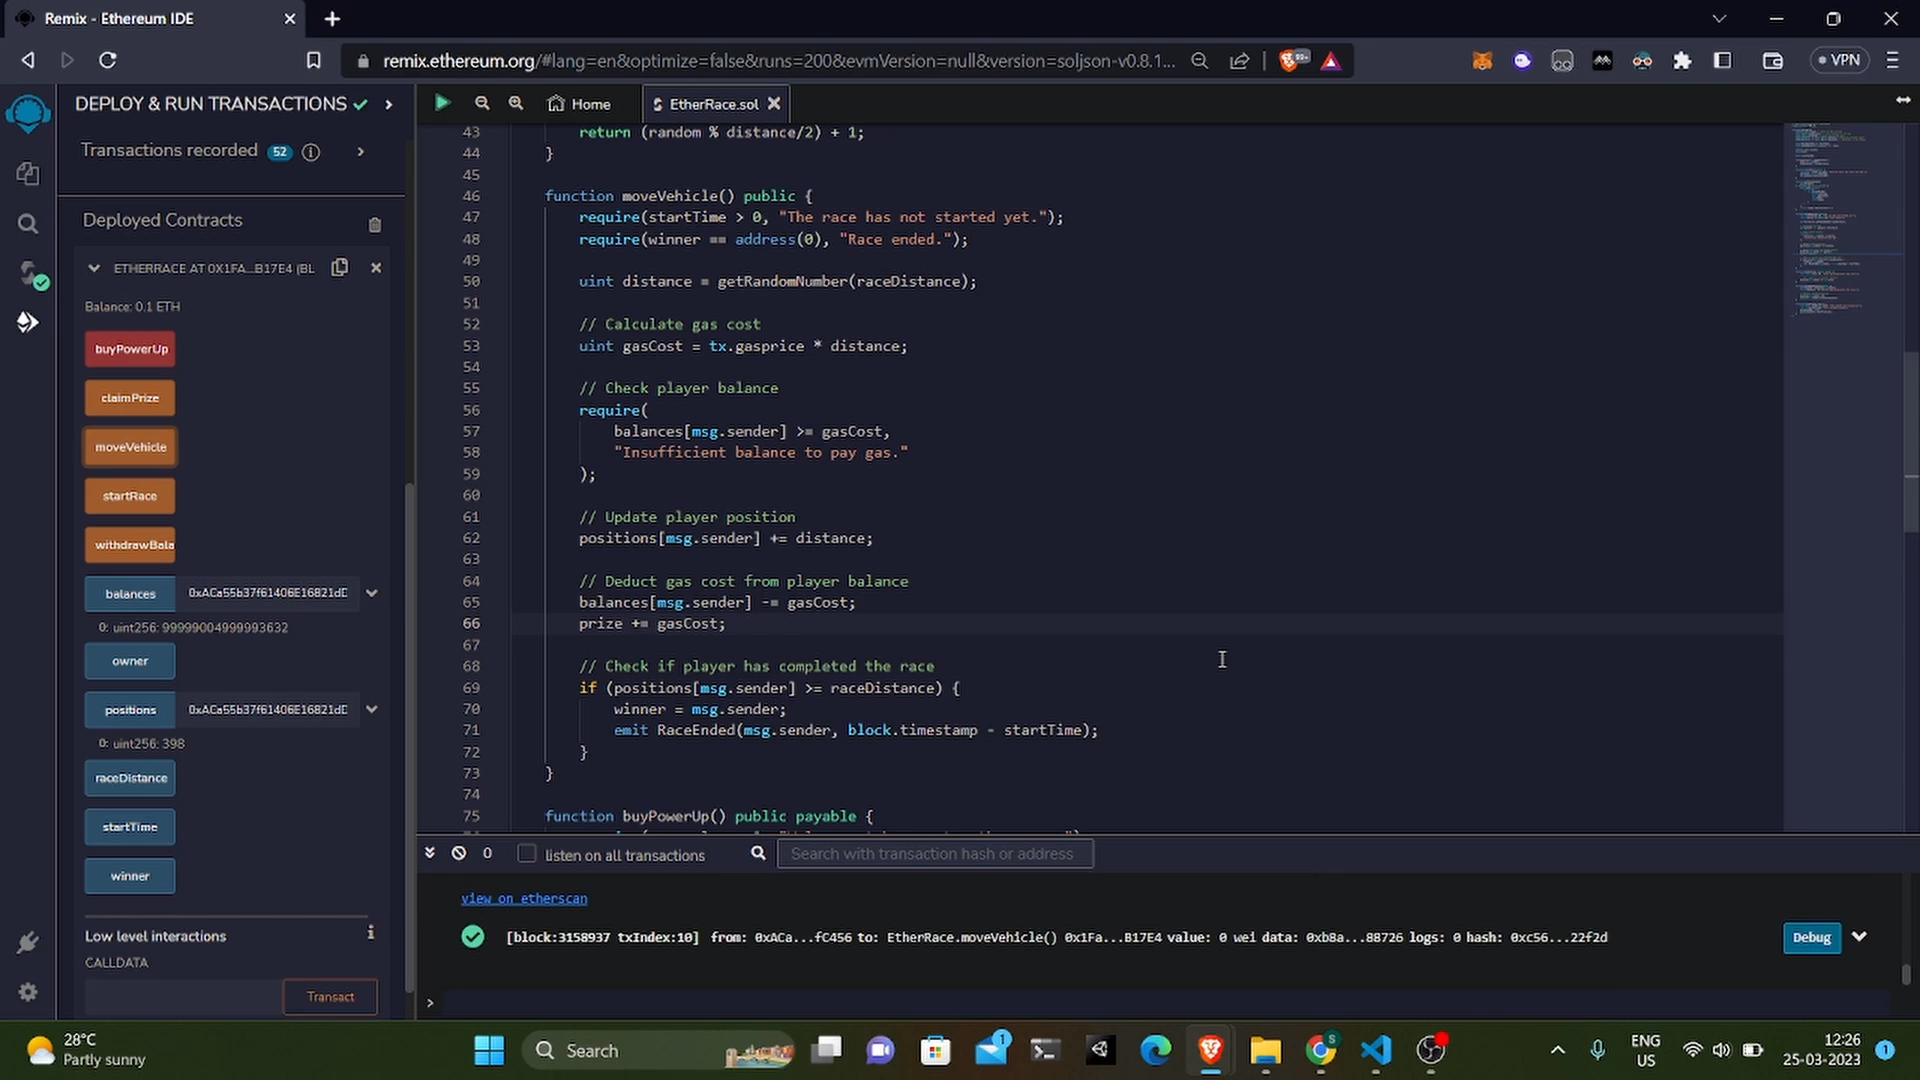Open MetaMask fox extension

pos(1482,61)
